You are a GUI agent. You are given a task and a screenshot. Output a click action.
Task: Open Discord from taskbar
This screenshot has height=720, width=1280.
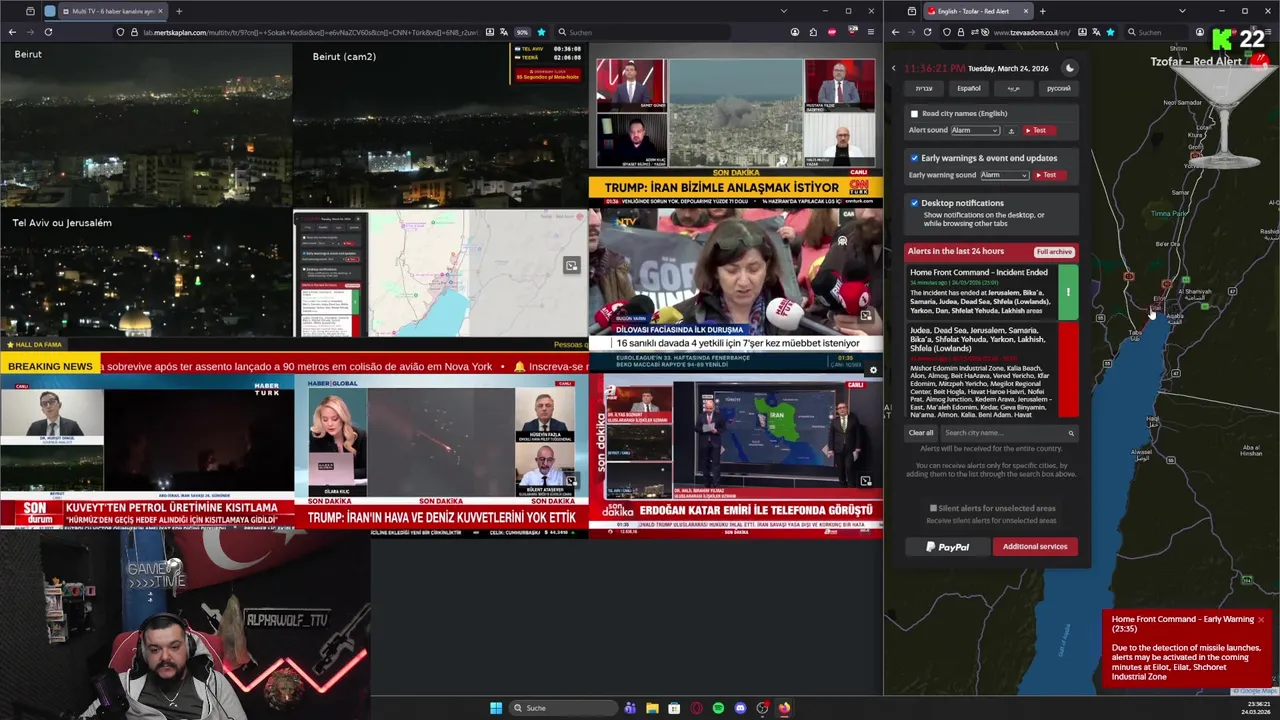pos(740,708)
